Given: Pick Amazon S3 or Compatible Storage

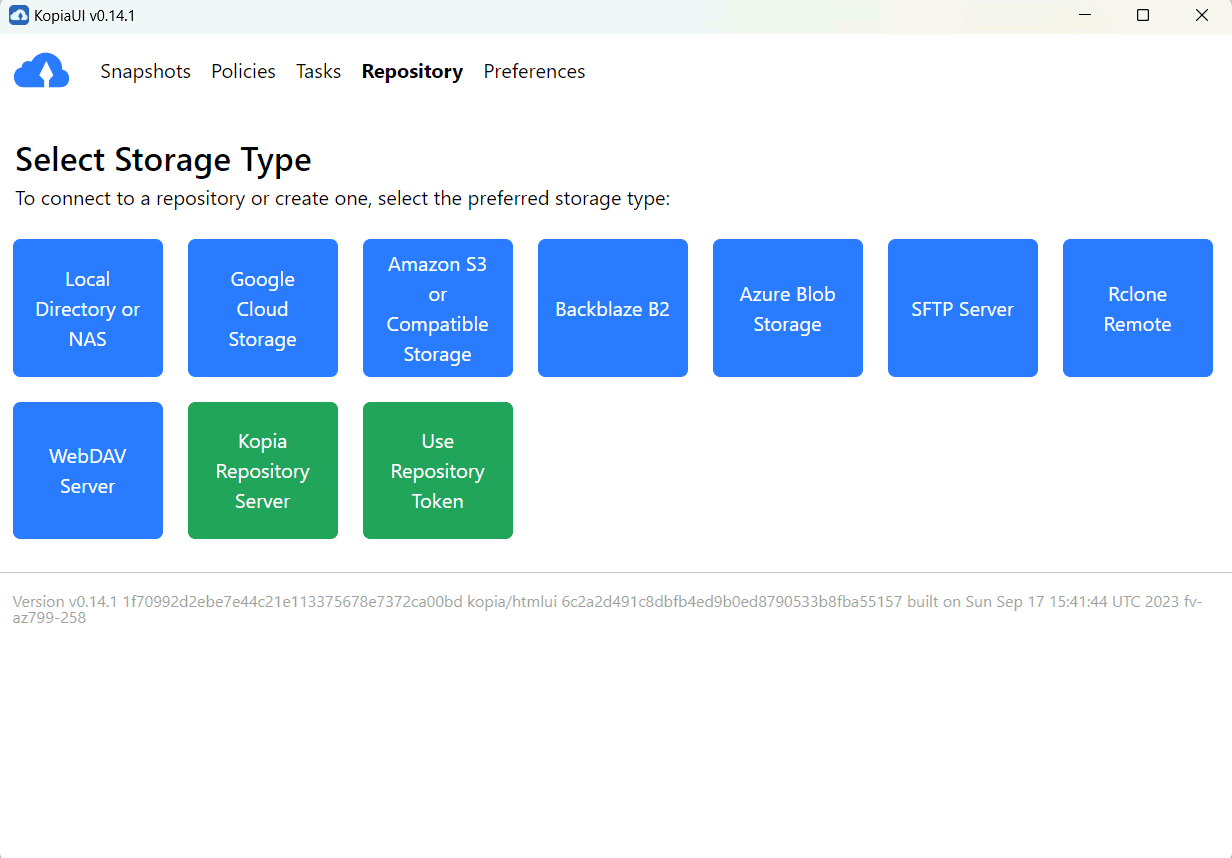Looking at the screenshot, I should 438,308.
